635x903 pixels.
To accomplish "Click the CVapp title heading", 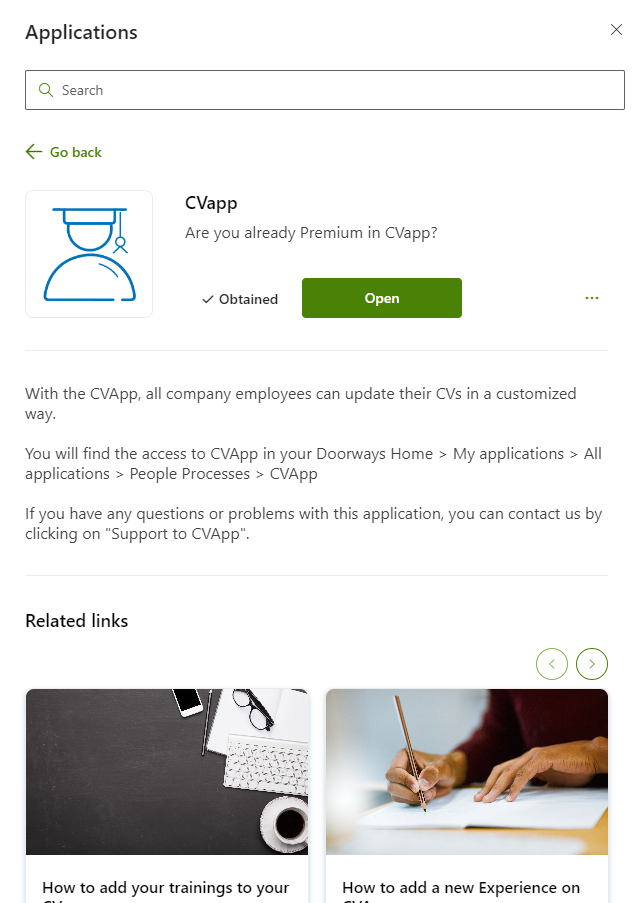I will click(x=211, y=203).
